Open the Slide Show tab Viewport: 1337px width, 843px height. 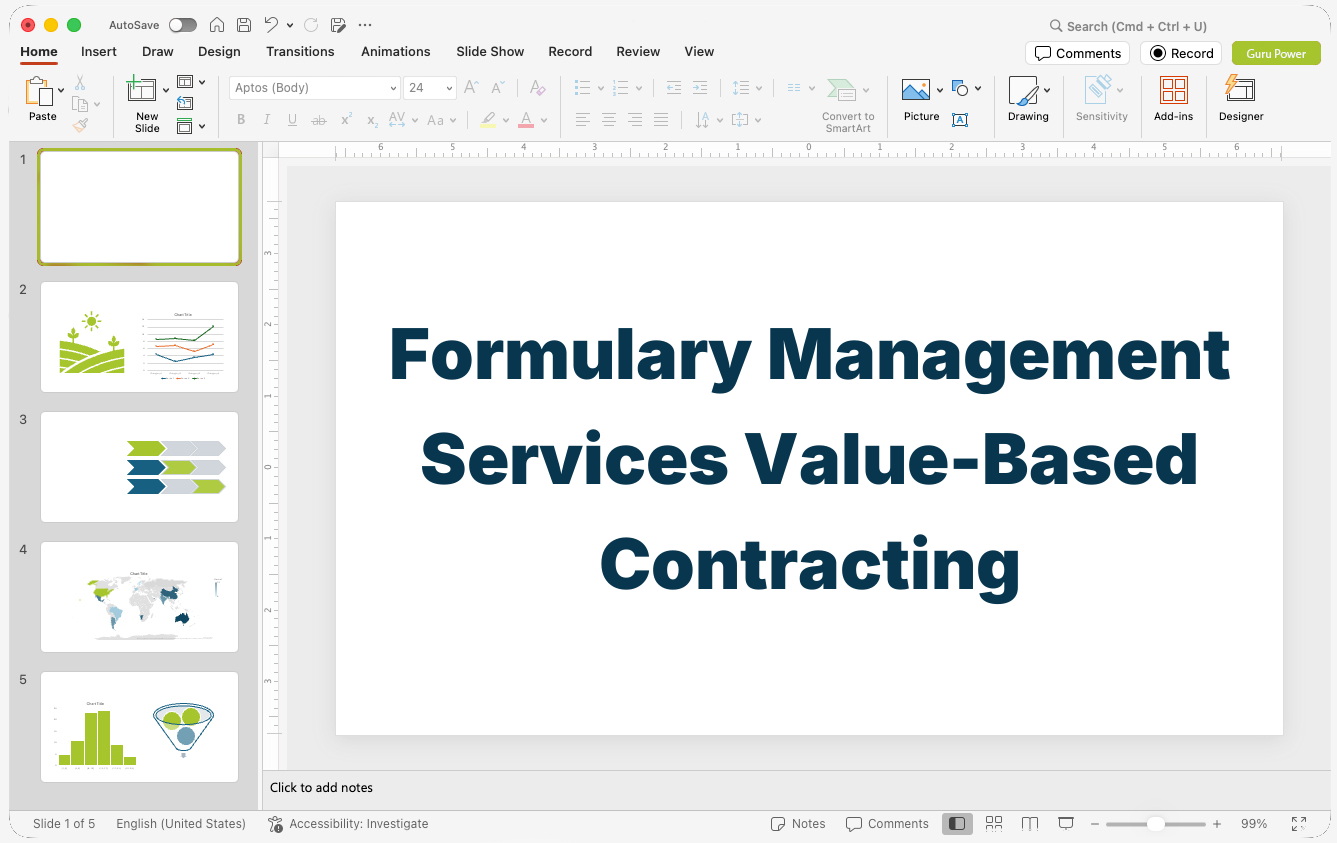(x=490, y=51)
